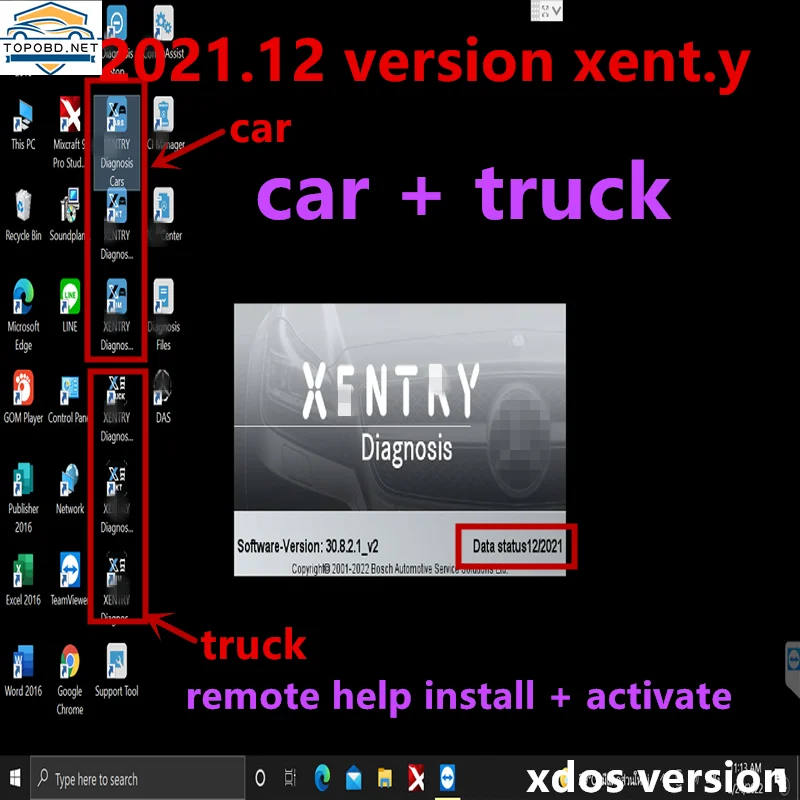
Task: Select the Microsoft Edge desktop shortcut
Action: (23, 315)
